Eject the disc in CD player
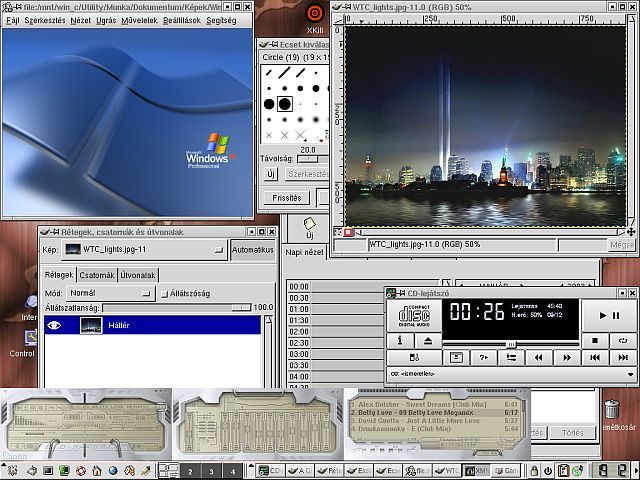The image size is (640, 480). click(x=428, y=341)
